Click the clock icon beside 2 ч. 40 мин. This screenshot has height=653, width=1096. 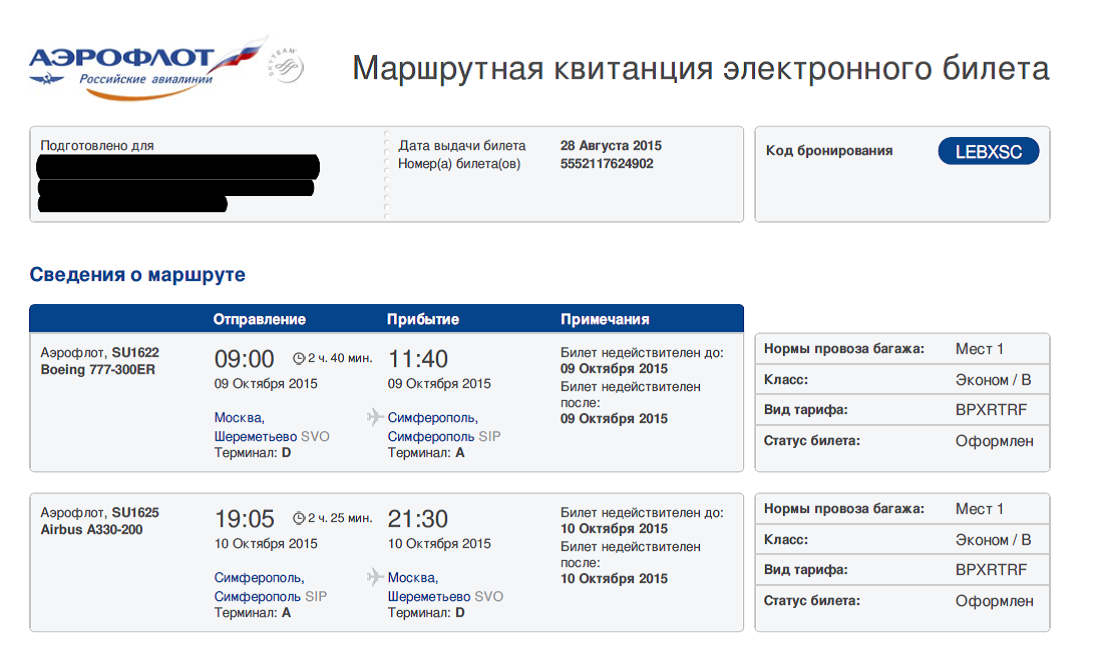coord(298,359)
